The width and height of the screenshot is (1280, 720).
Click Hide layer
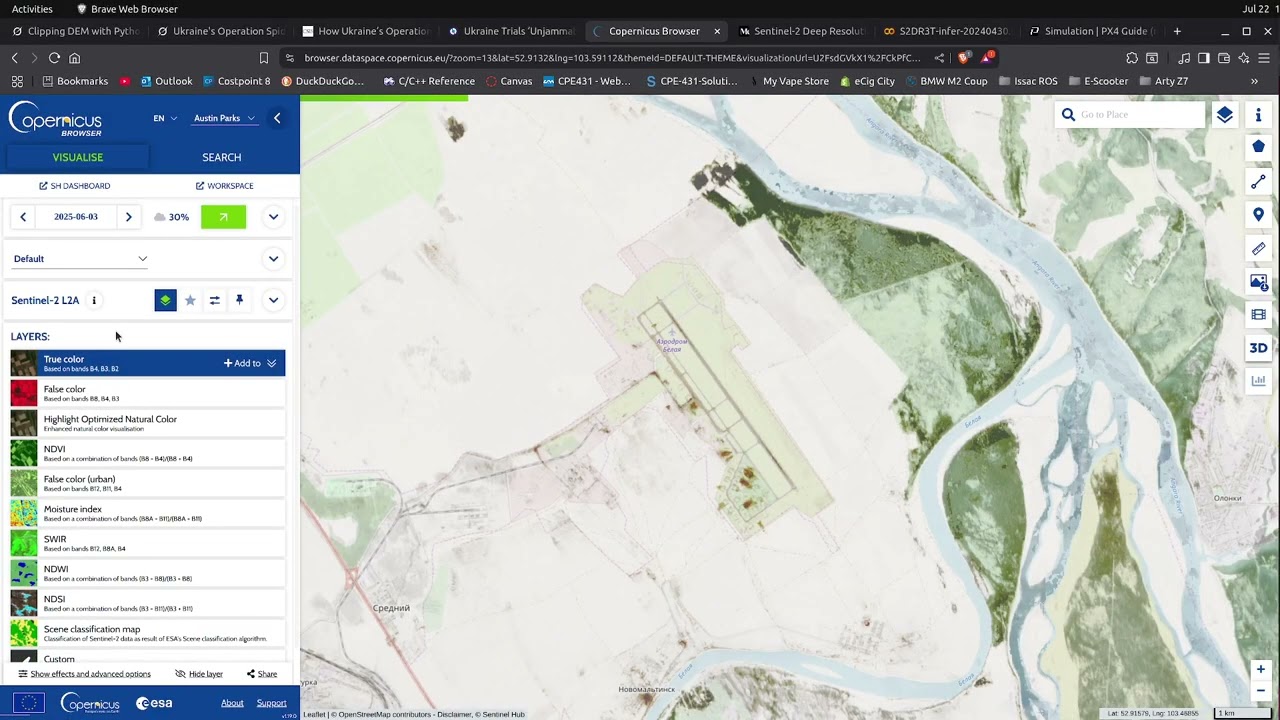tap(199, 674)
